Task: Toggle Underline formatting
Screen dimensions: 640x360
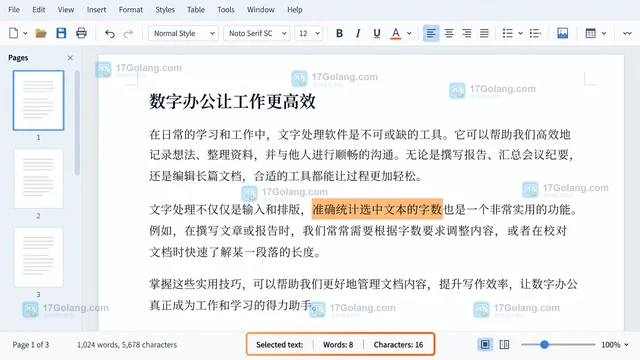Action: 377,33
